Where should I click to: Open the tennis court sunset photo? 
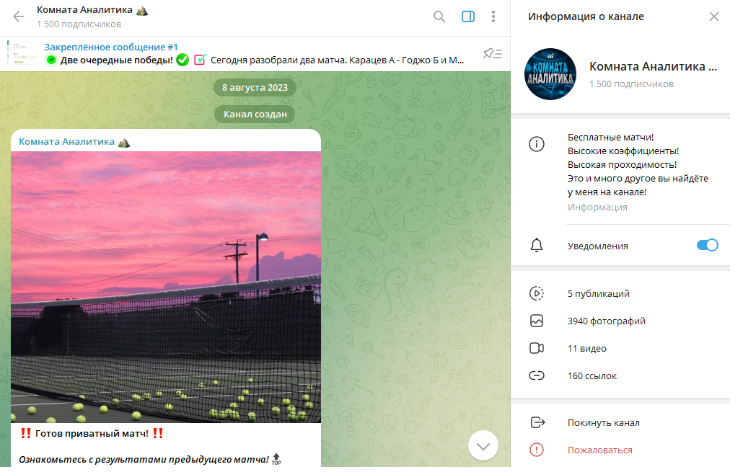coord(166,286)
